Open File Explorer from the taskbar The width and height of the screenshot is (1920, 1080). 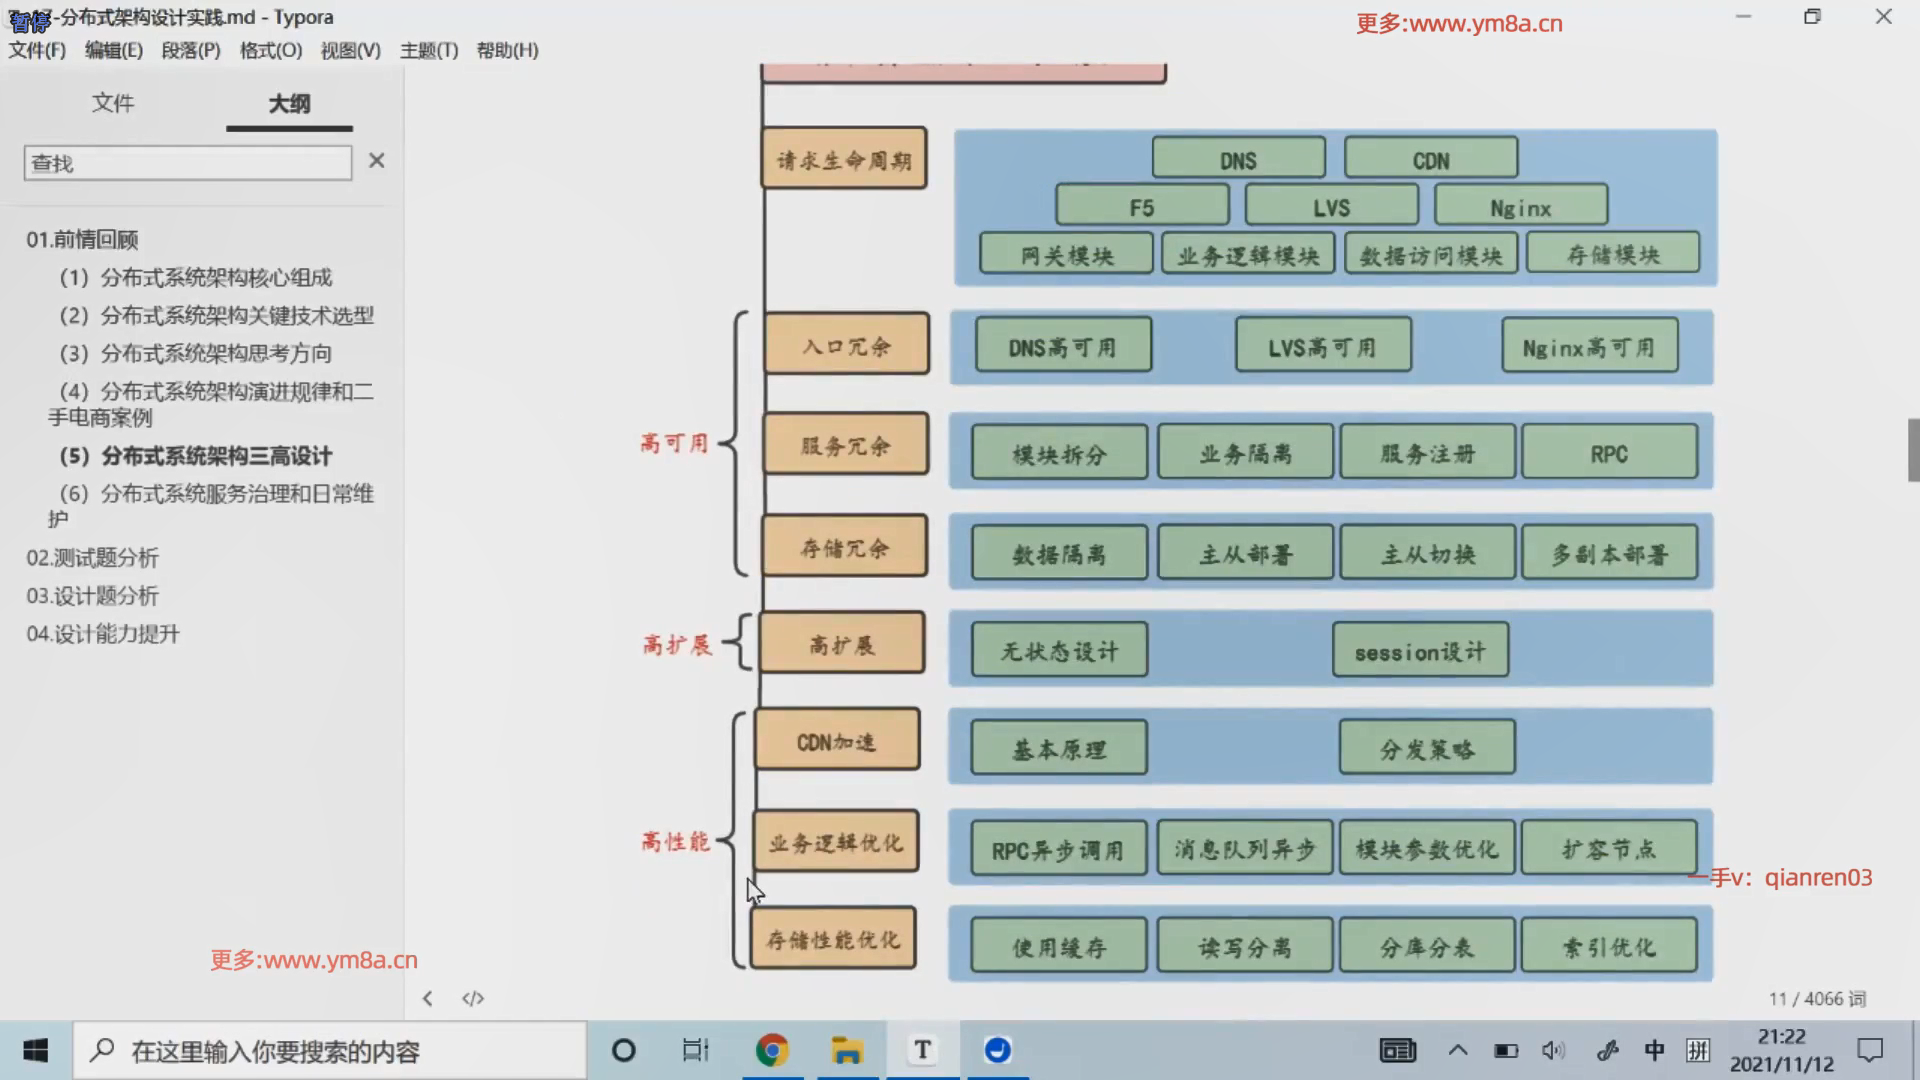click(x=847, y=1050)
